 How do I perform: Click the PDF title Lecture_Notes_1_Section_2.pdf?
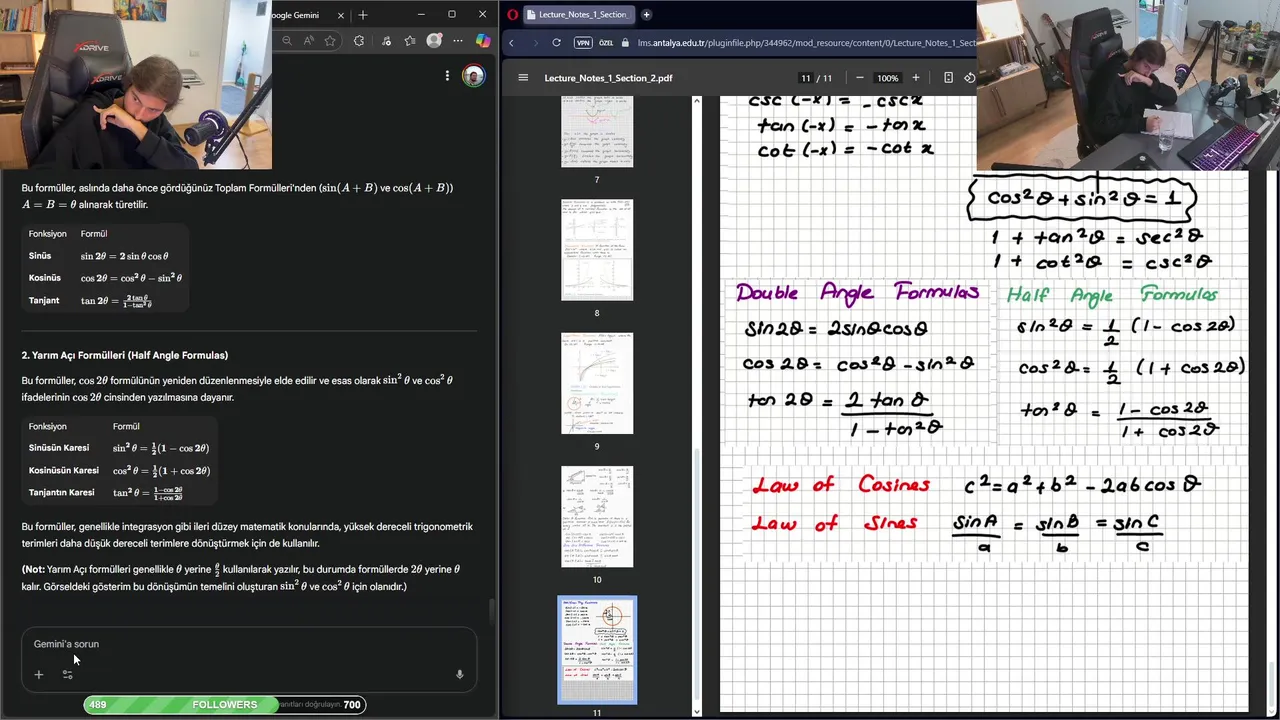coord(608,78)
